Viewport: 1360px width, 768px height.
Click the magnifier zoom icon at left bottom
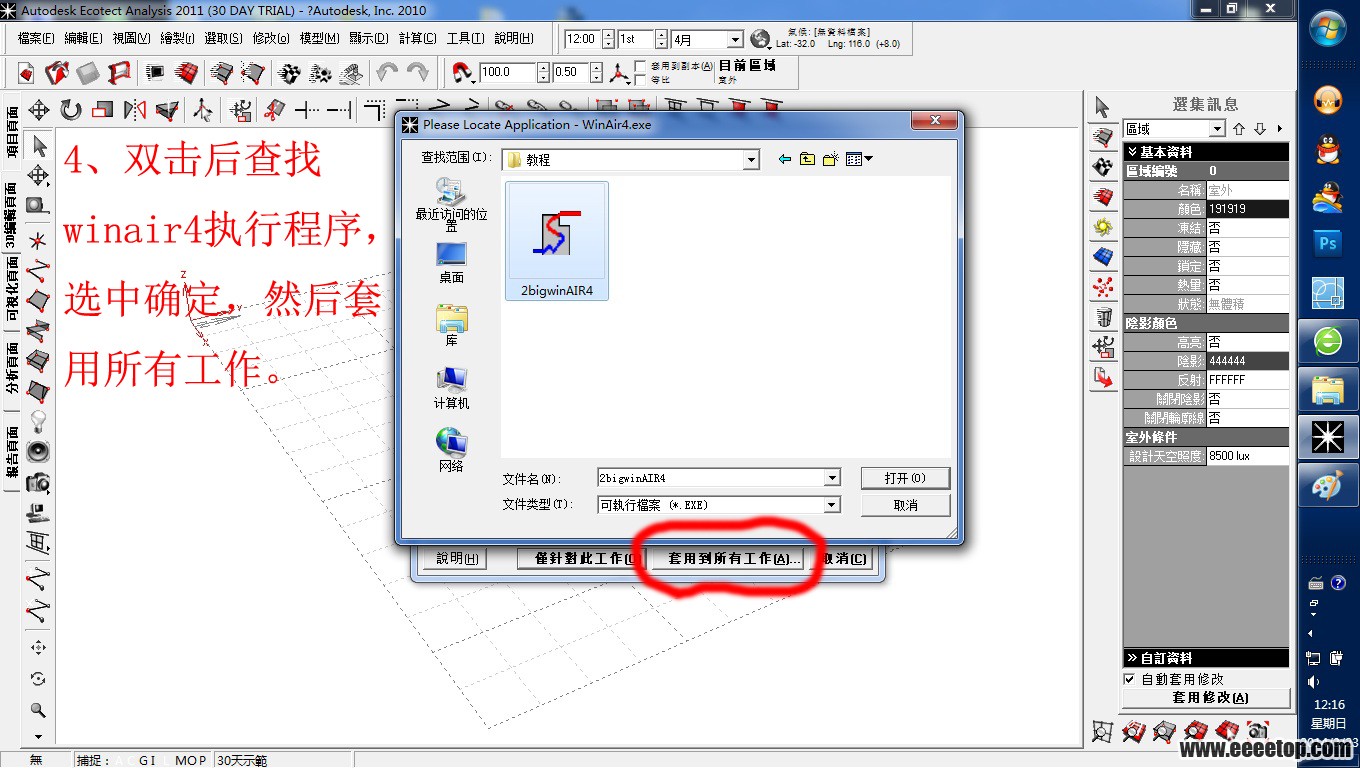38,710
